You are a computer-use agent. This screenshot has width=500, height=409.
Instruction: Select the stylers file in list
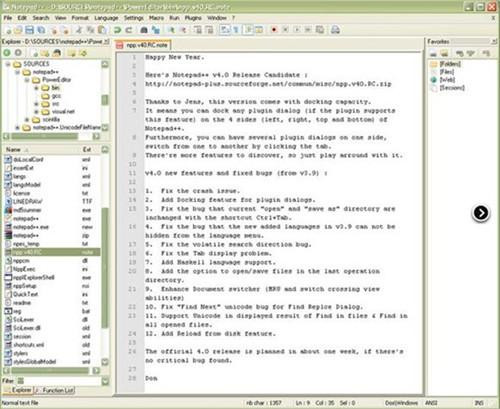pyautogui.click(x=20, y=353)
